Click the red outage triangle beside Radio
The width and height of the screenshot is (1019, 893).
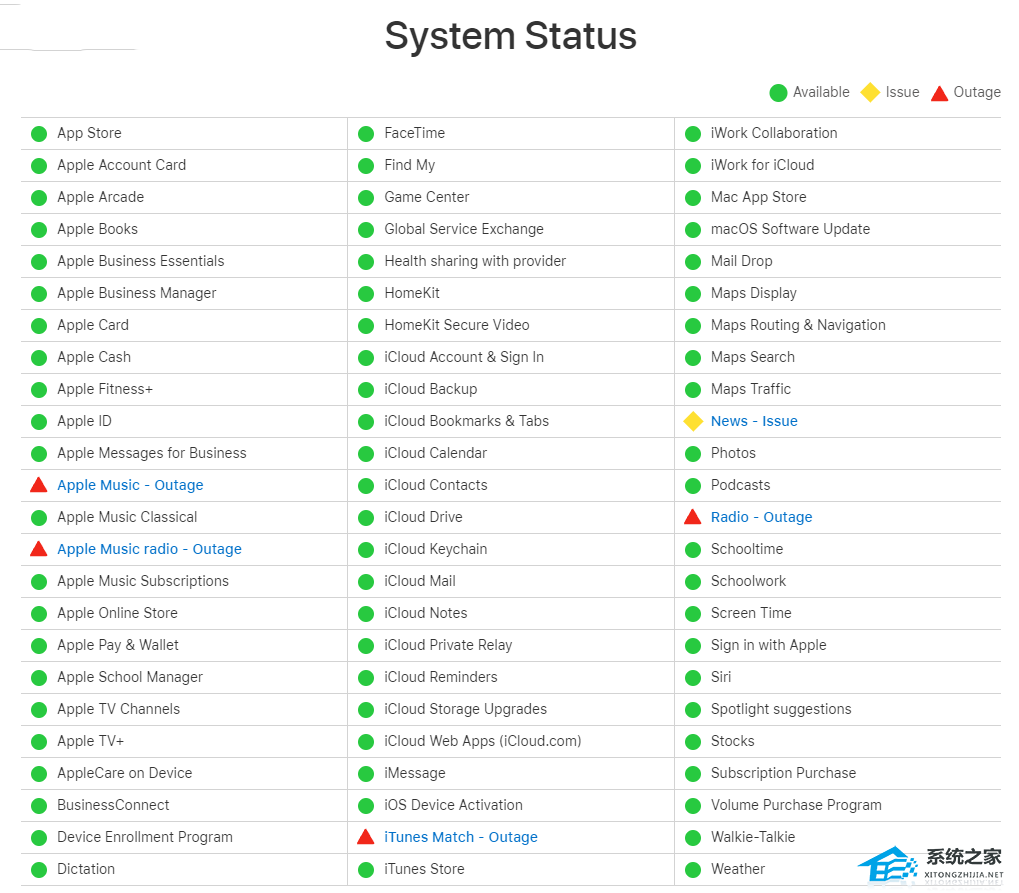pos(693,517)
